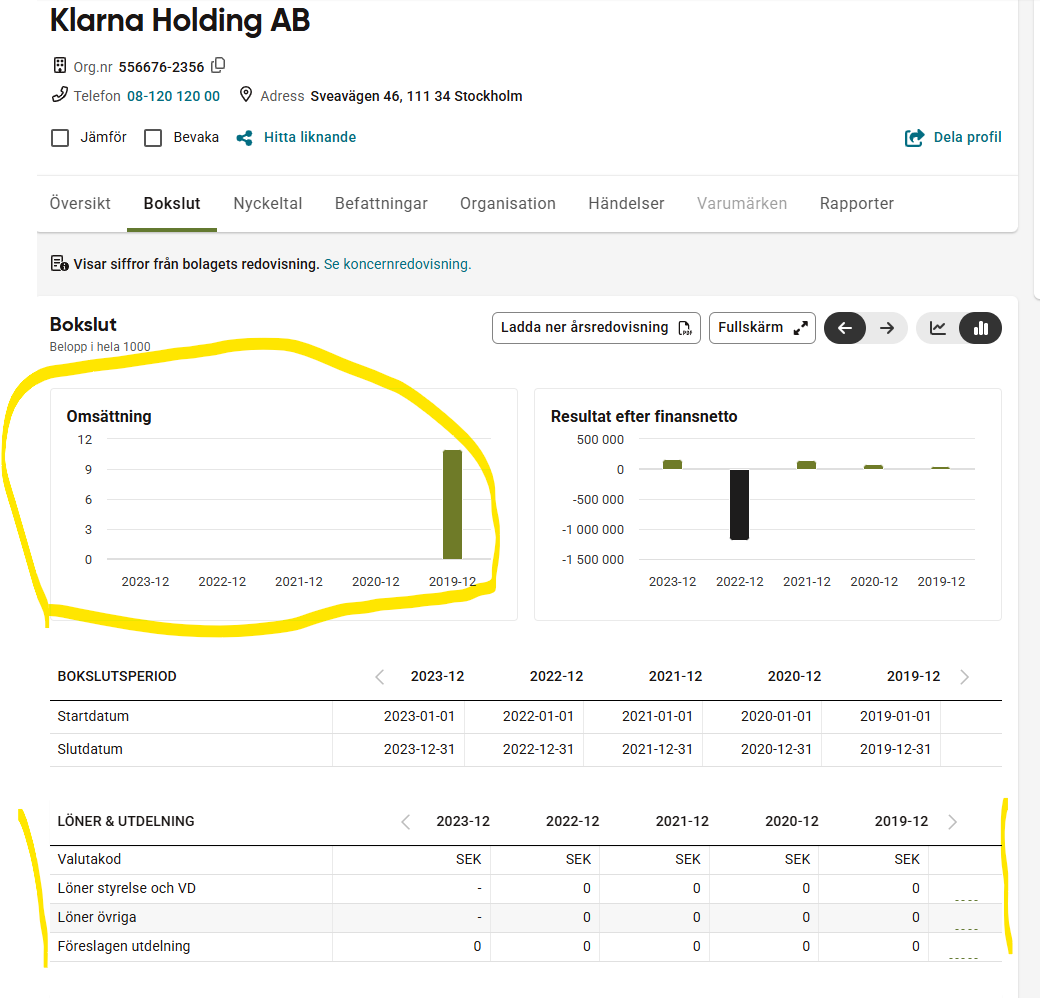Click the Dela profil share icon

pos(914,138)
